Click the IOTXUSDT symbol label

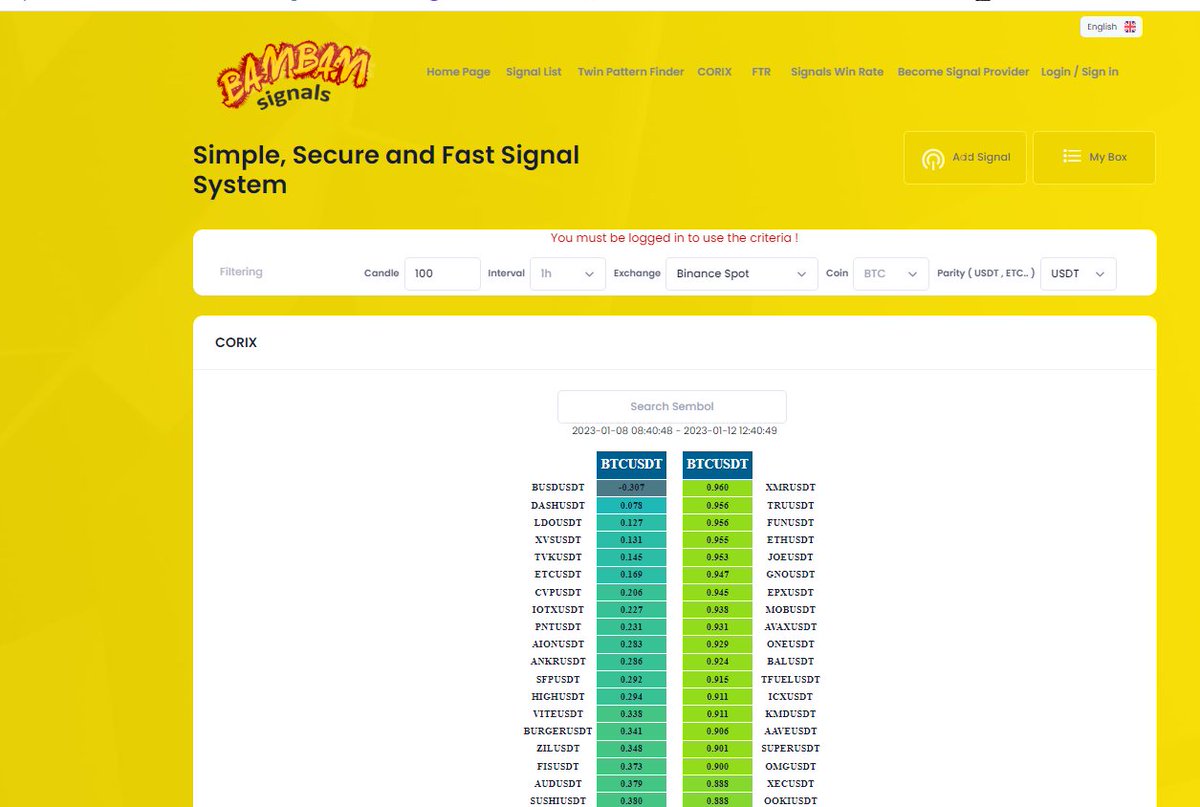pos(558,609)
